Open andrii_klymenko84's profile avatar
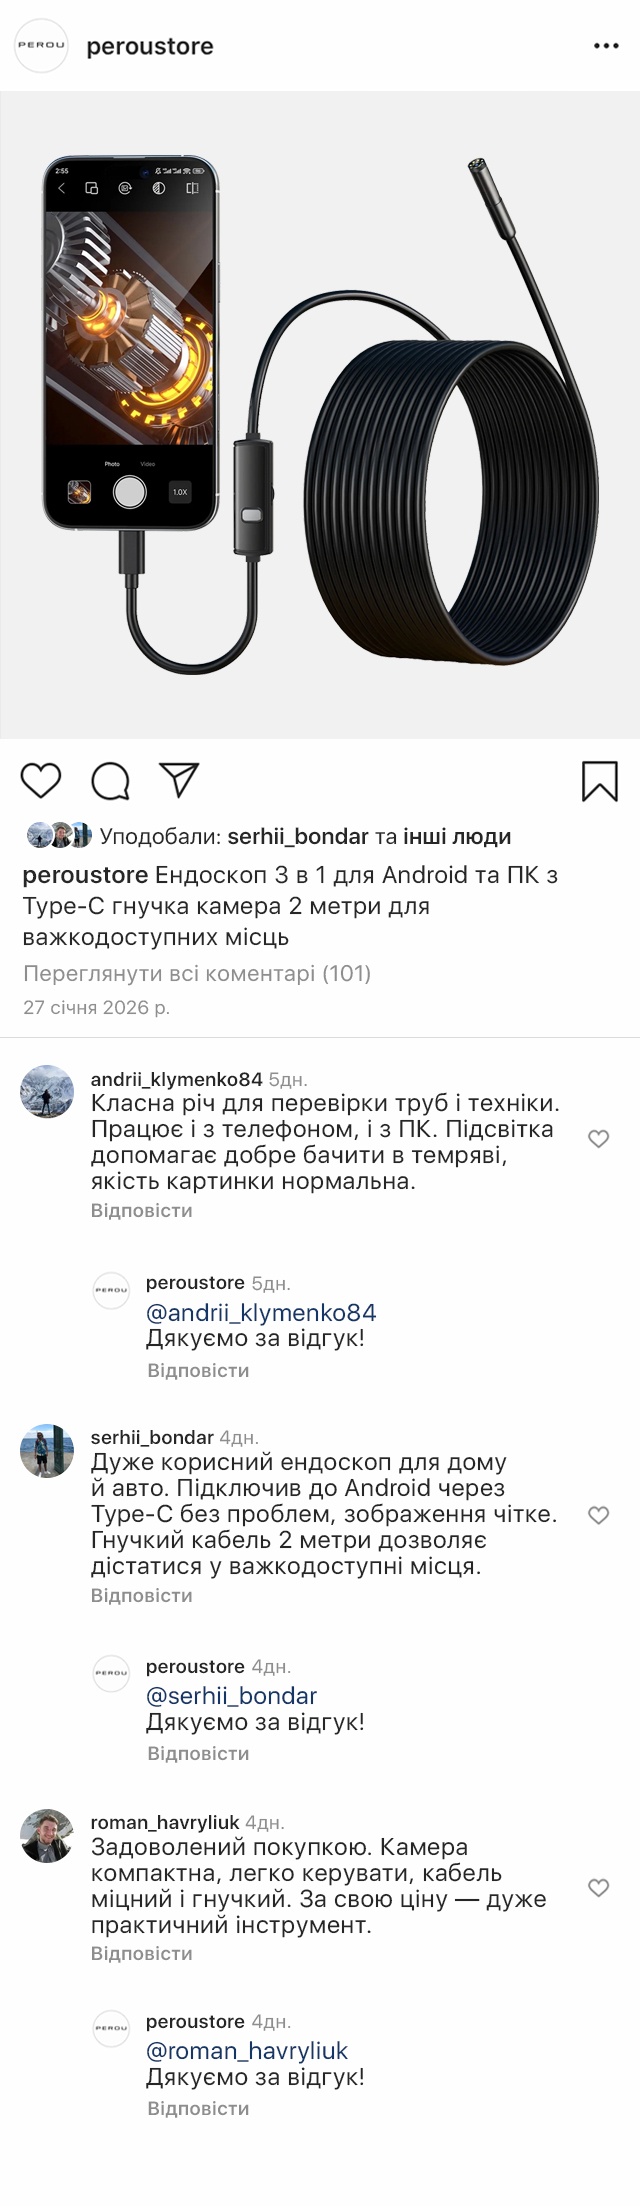640x2206 pixels. (x=47, y=1091)
